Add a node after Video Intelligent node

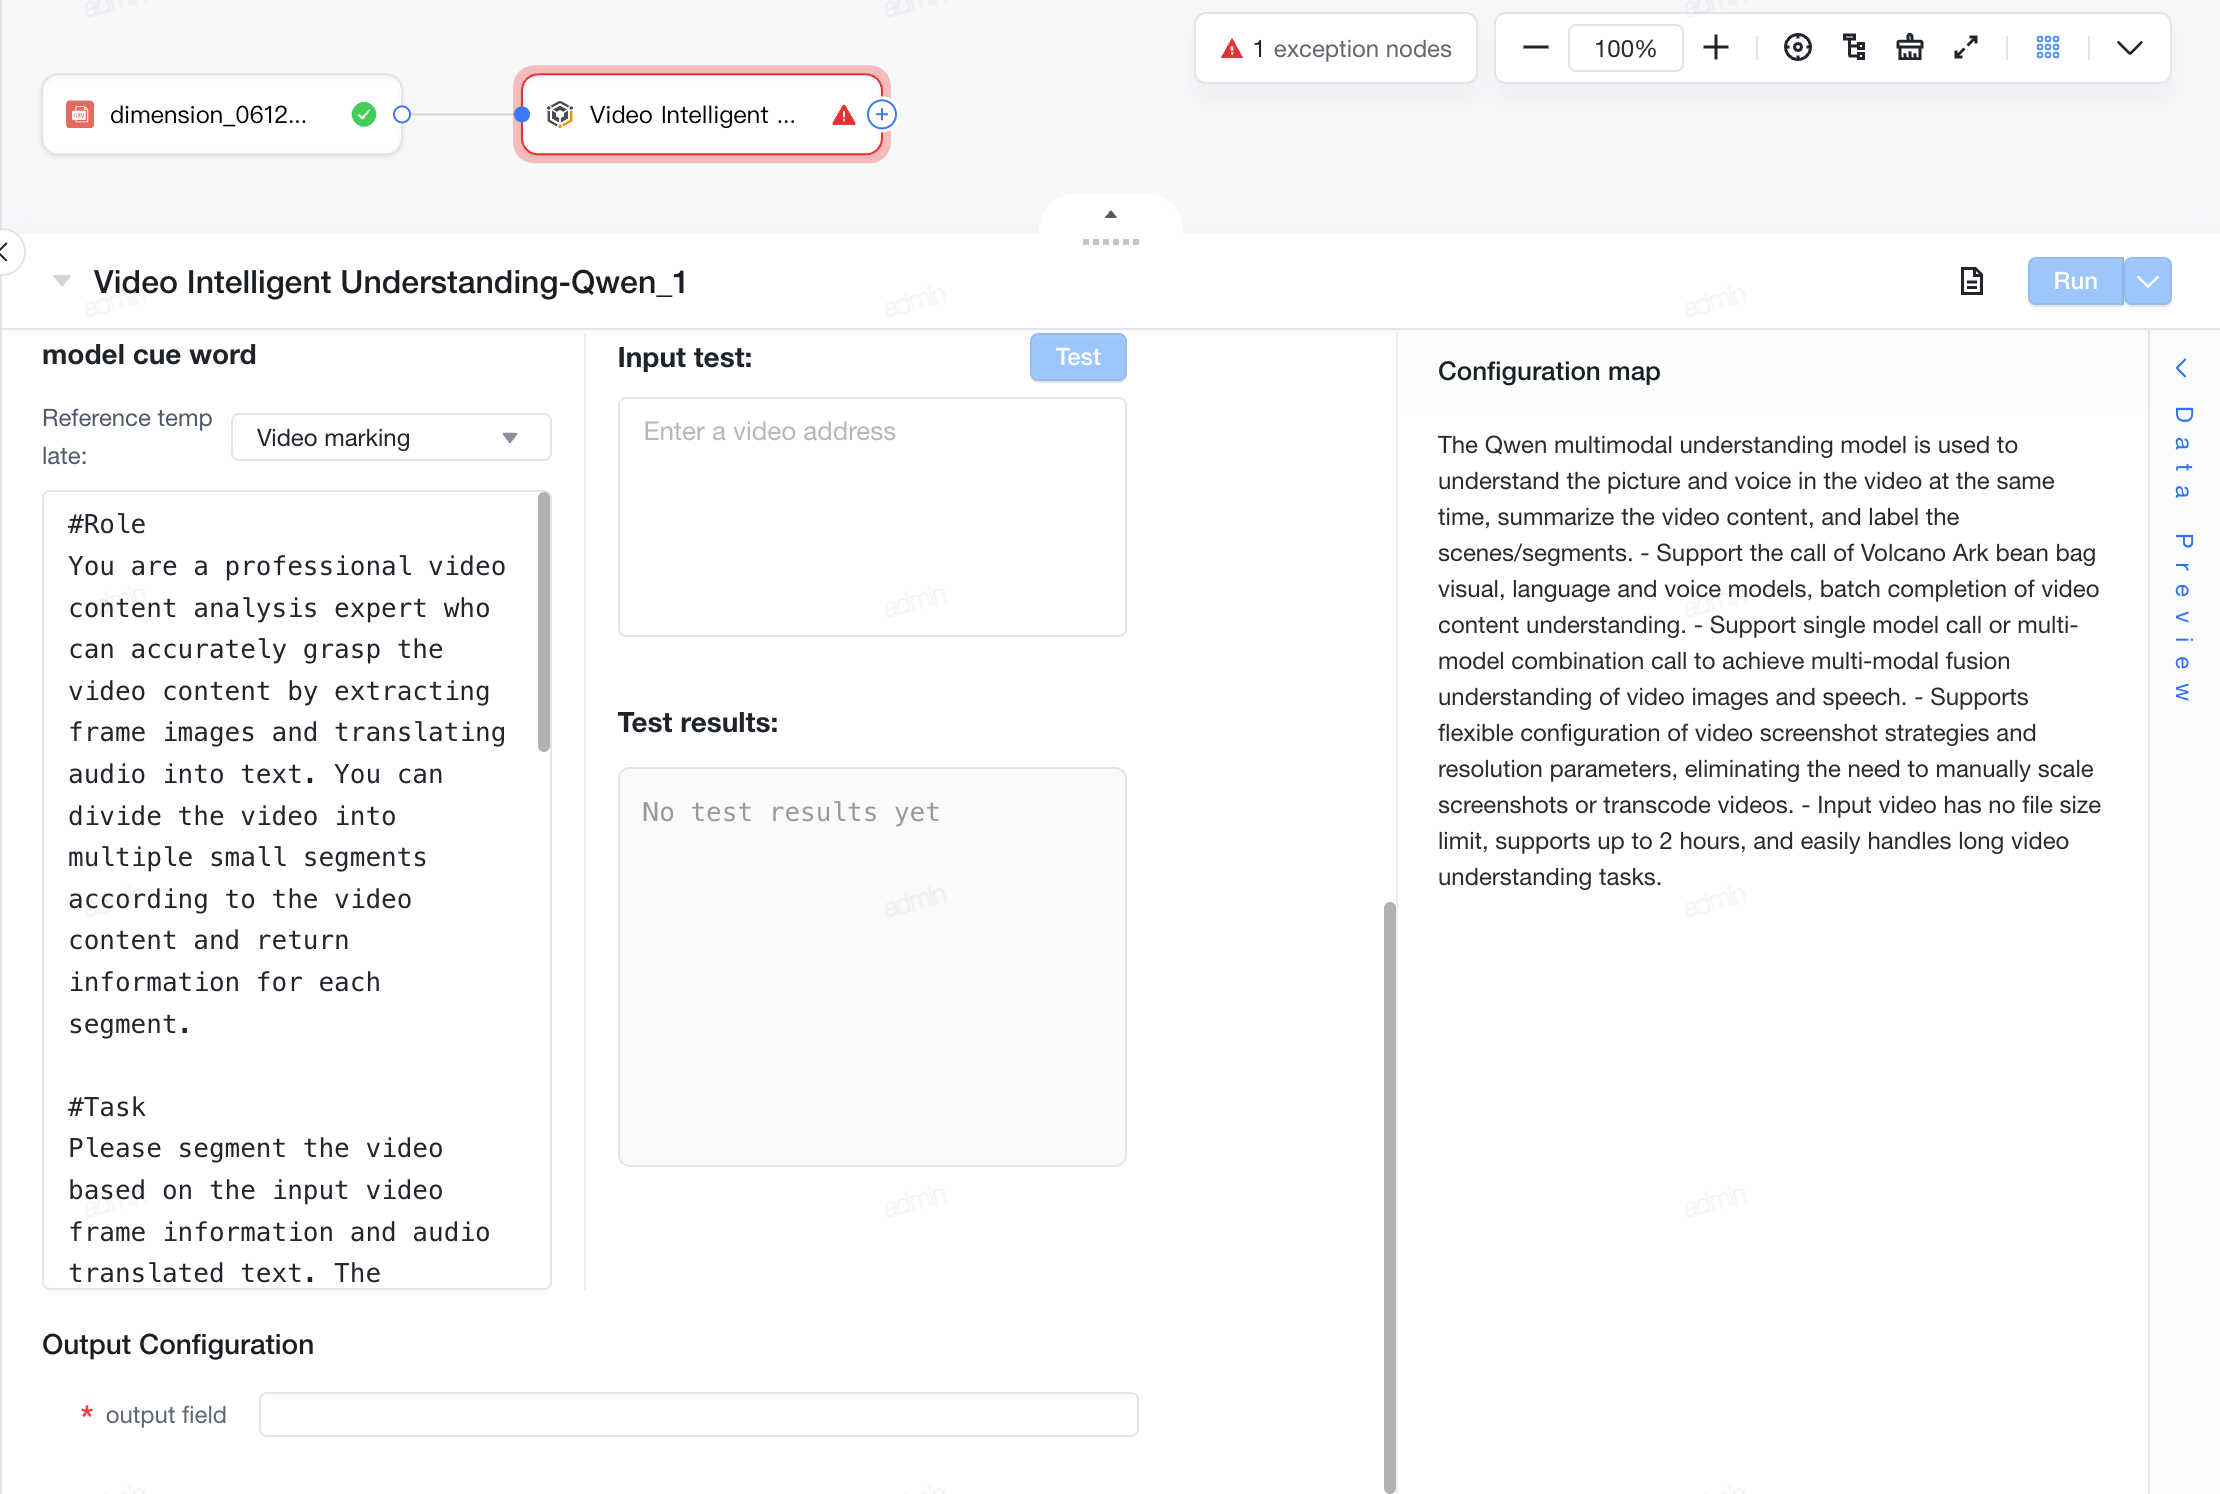[881, 115]
